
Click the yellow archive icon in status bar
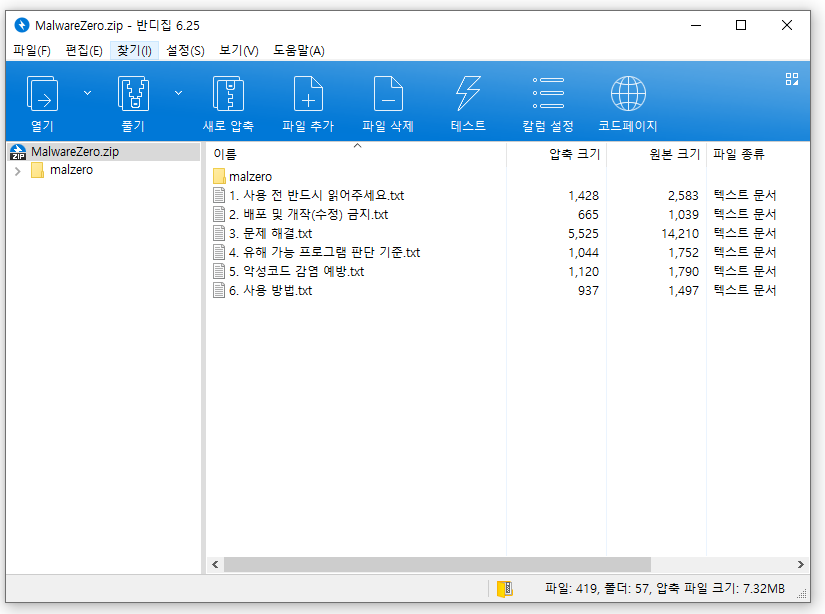pos(505,589)
